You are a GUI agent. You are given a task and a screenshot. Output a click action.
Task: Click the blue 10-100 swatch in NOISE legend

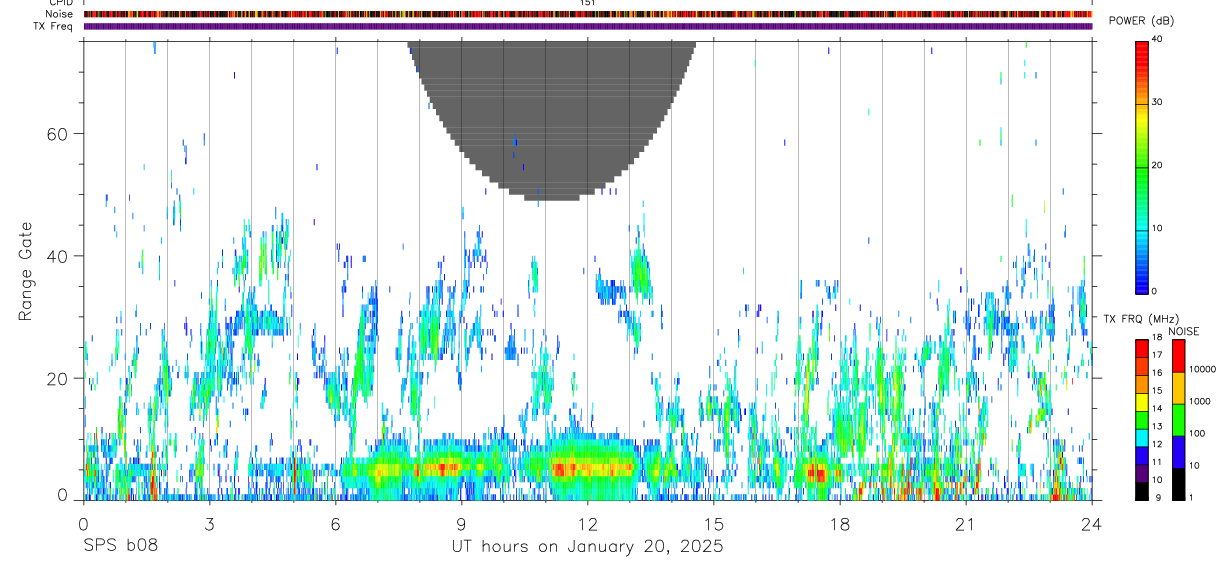click(1179, 452)
